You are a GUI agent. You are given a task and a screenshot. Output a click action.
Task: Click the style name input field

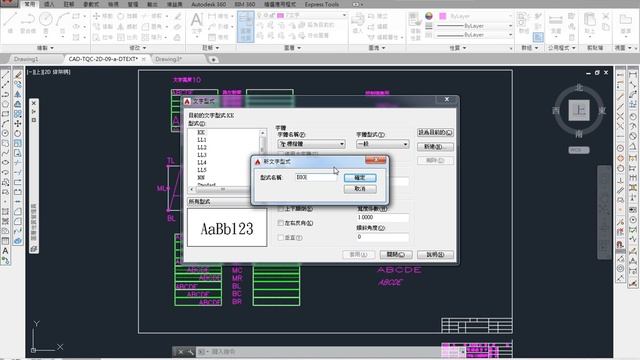(316, 178)
